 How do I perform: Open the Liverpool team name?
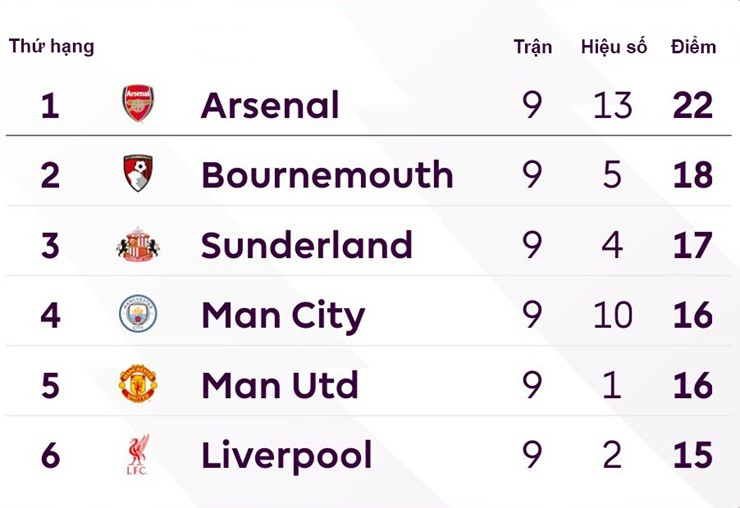[x=287, y=455]
